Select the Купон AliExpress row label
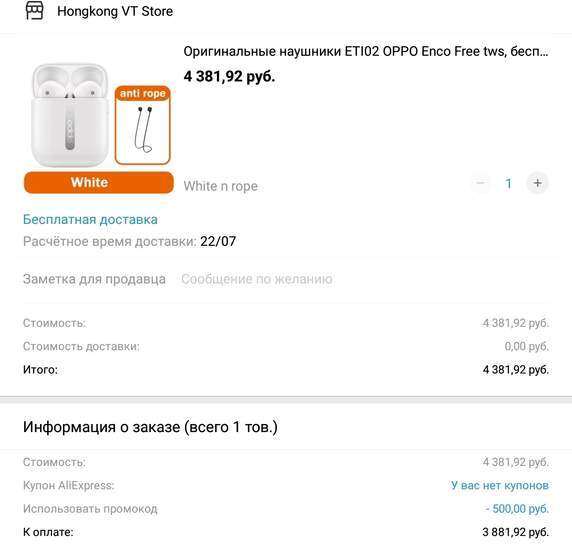The width and height of the screenshot is (572, 545). (69, 486)
